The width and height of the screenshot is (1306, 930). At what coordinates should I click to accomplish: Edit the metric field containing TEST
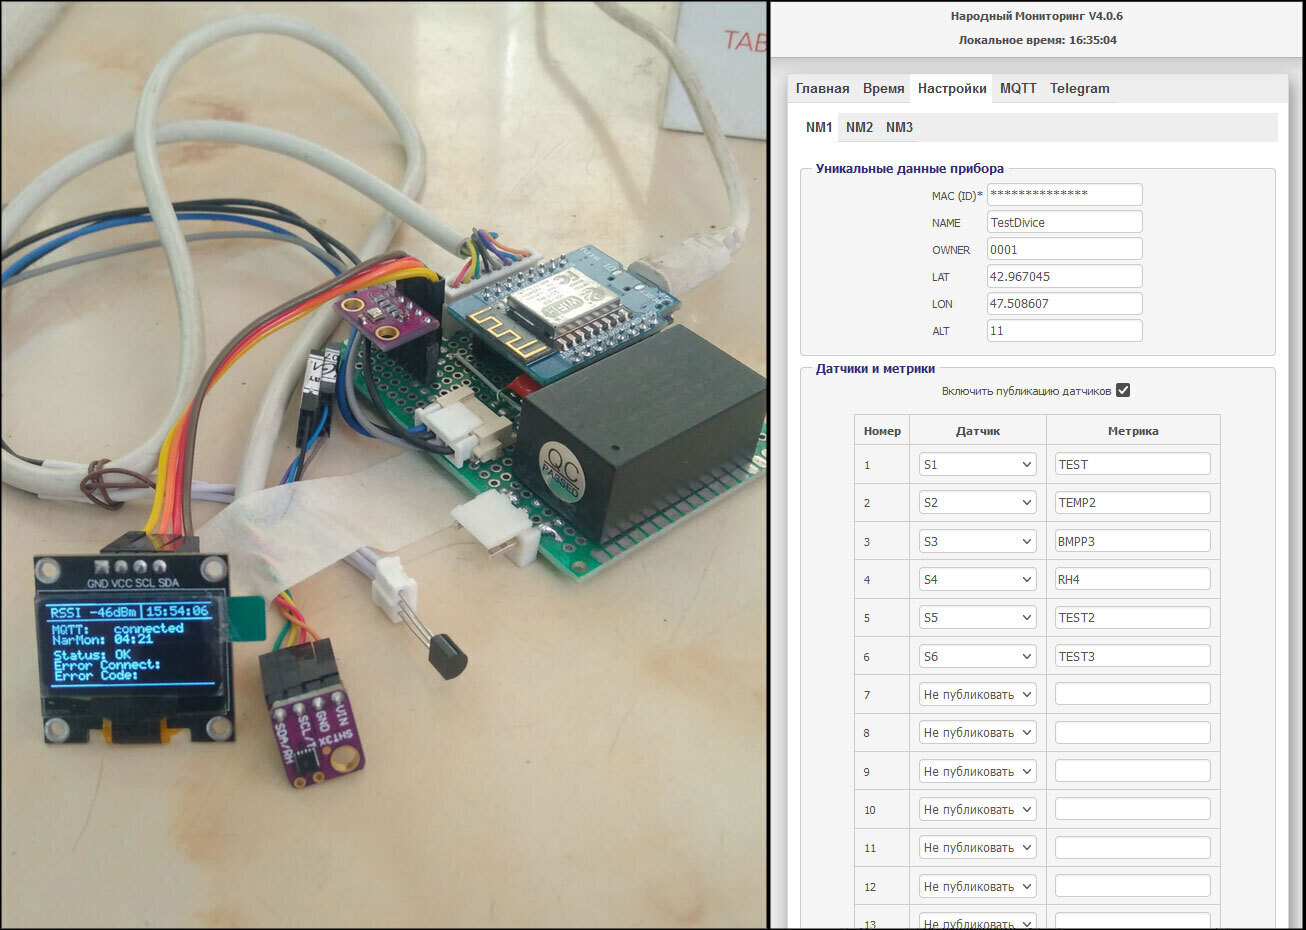click(1132, 464)
